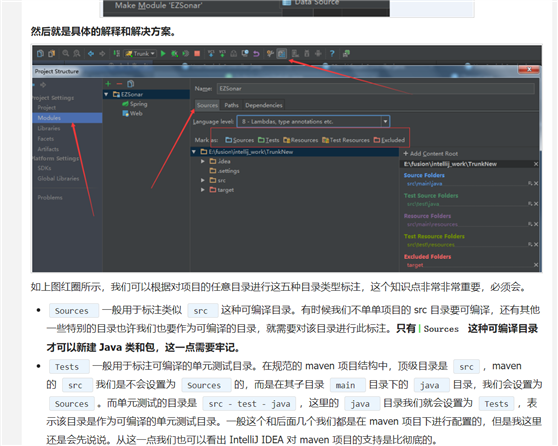Expand the src folder node
This screenshot has height=446, width=558.
[x=203, y=180]
